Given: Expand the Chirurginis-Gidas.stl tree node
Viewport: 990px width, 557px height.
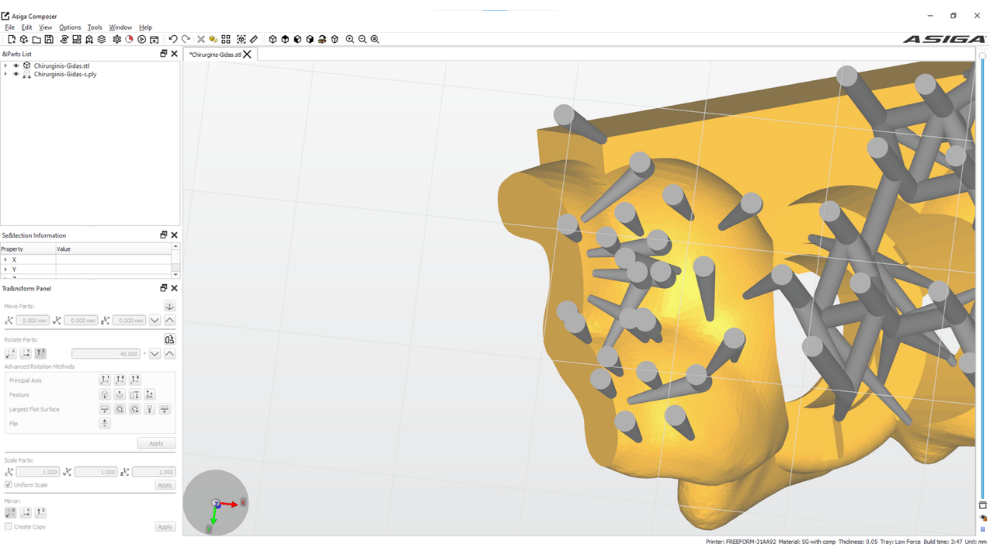Looking at the screenshot, I should [6, 66].
